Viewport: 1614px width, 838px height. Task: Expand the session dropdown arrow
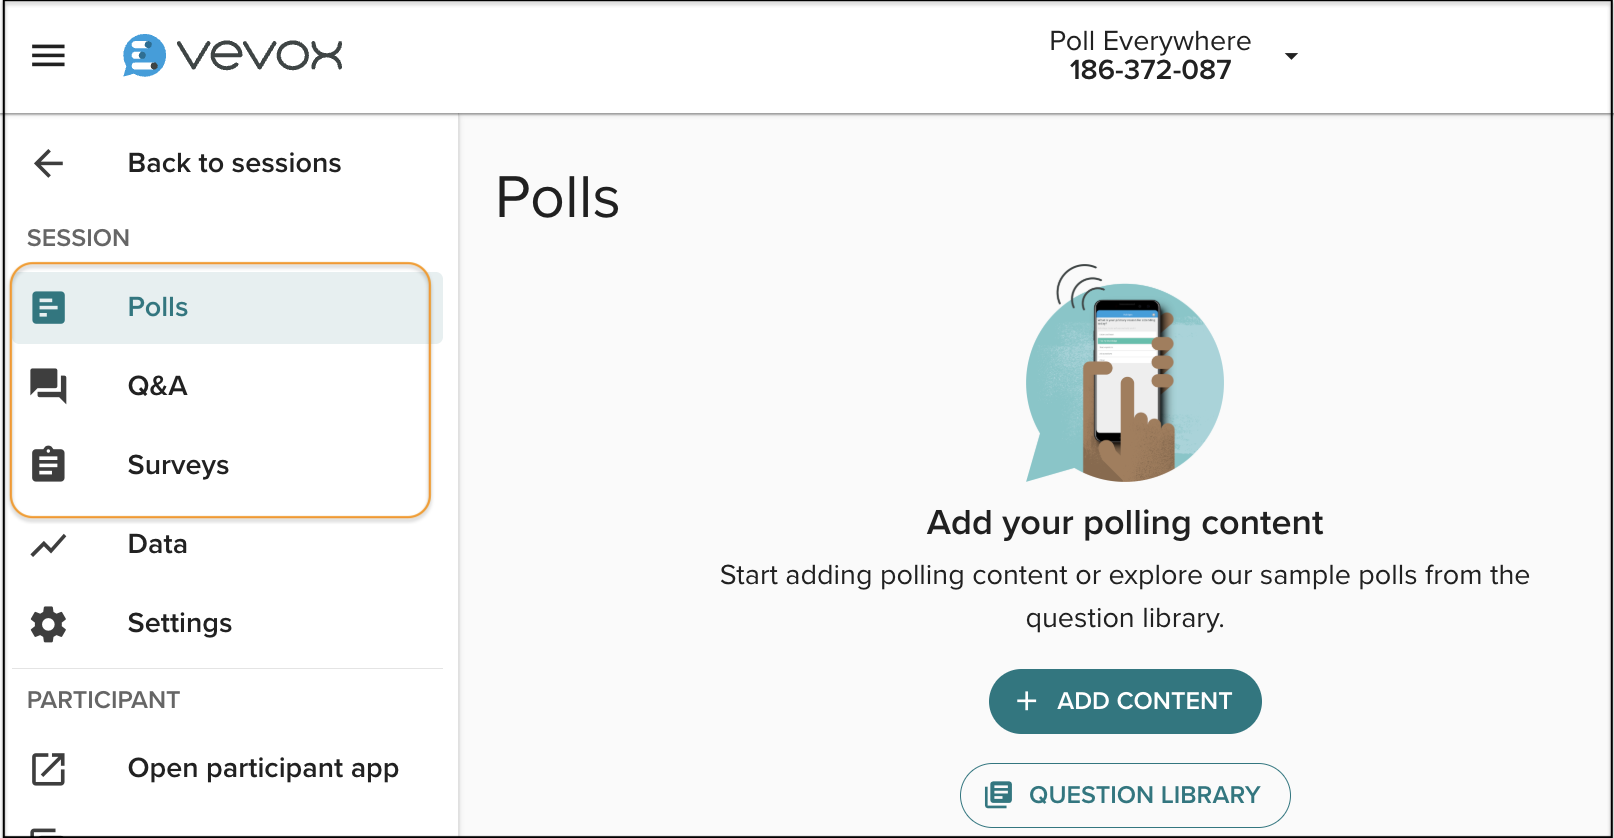tap(1291, 56)
